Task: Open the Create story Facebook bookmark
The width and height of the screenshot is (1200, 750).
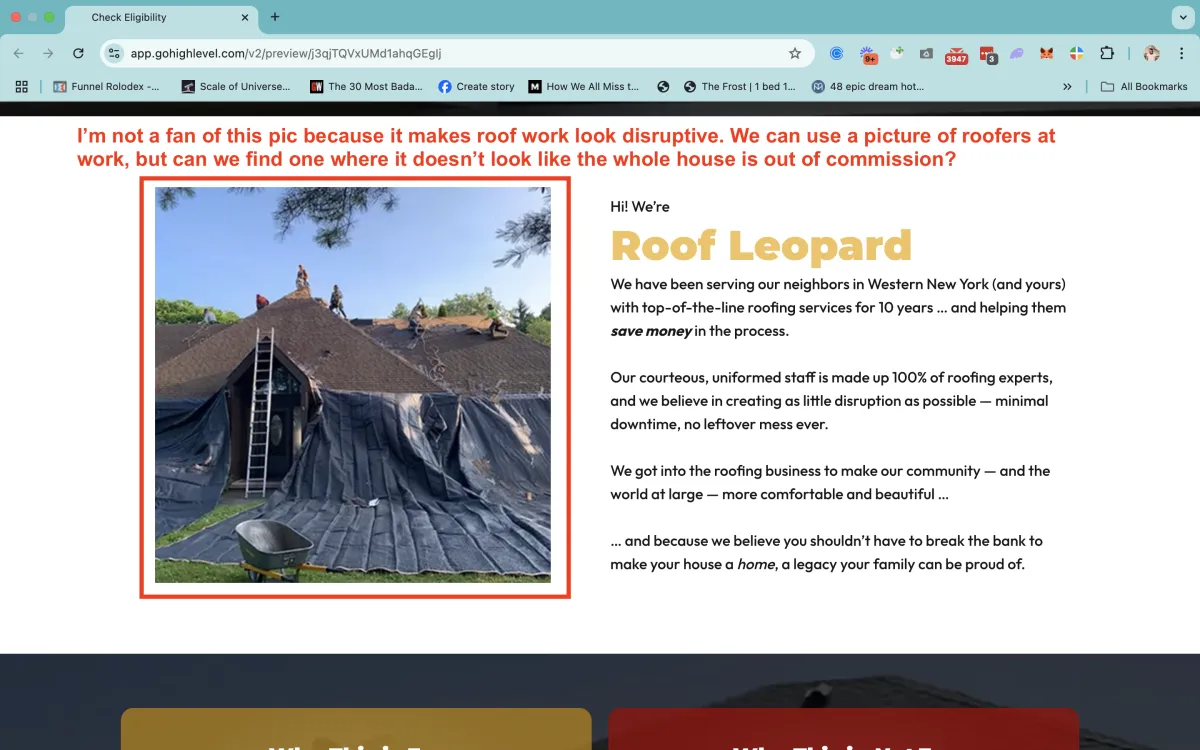Action: (476, 87)
